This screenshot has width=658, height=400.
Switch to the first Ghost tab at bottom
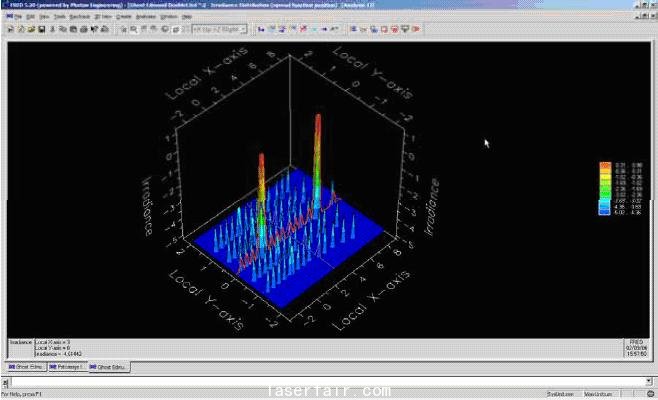pos(26,368)
